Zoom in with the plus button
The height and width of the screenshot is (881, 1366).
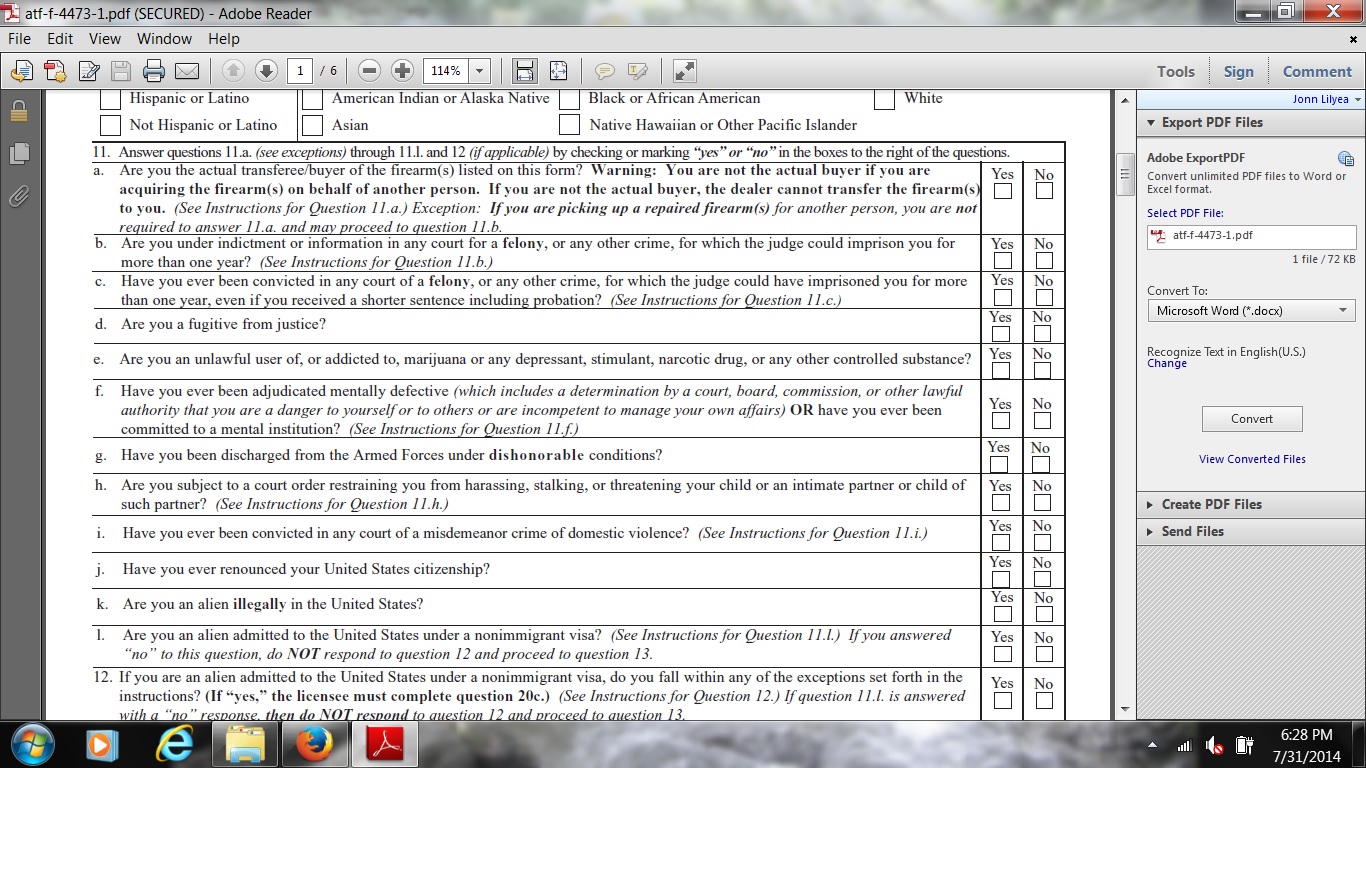pos(402,71)
